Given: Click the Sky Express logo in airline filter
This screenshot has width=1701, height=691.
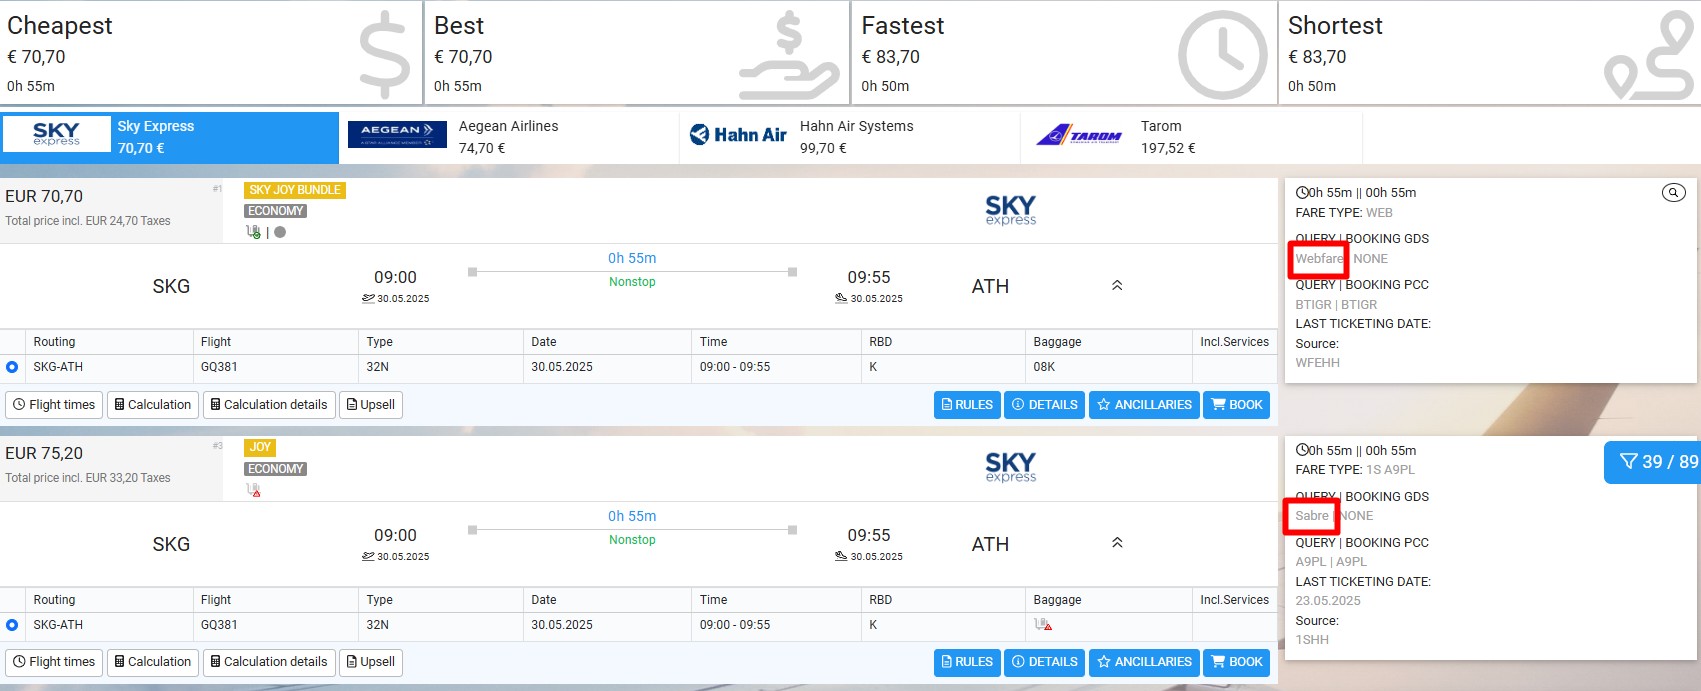Looking at the screenshot, I should point(56,134).
